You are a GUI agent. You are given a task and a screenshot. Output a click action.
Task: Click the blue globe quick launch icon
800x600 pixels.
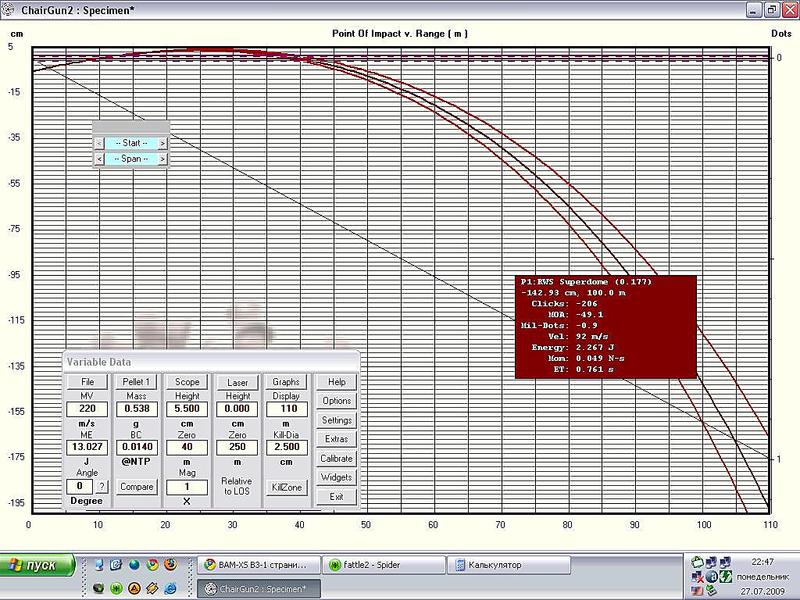[x=134, y=565]
